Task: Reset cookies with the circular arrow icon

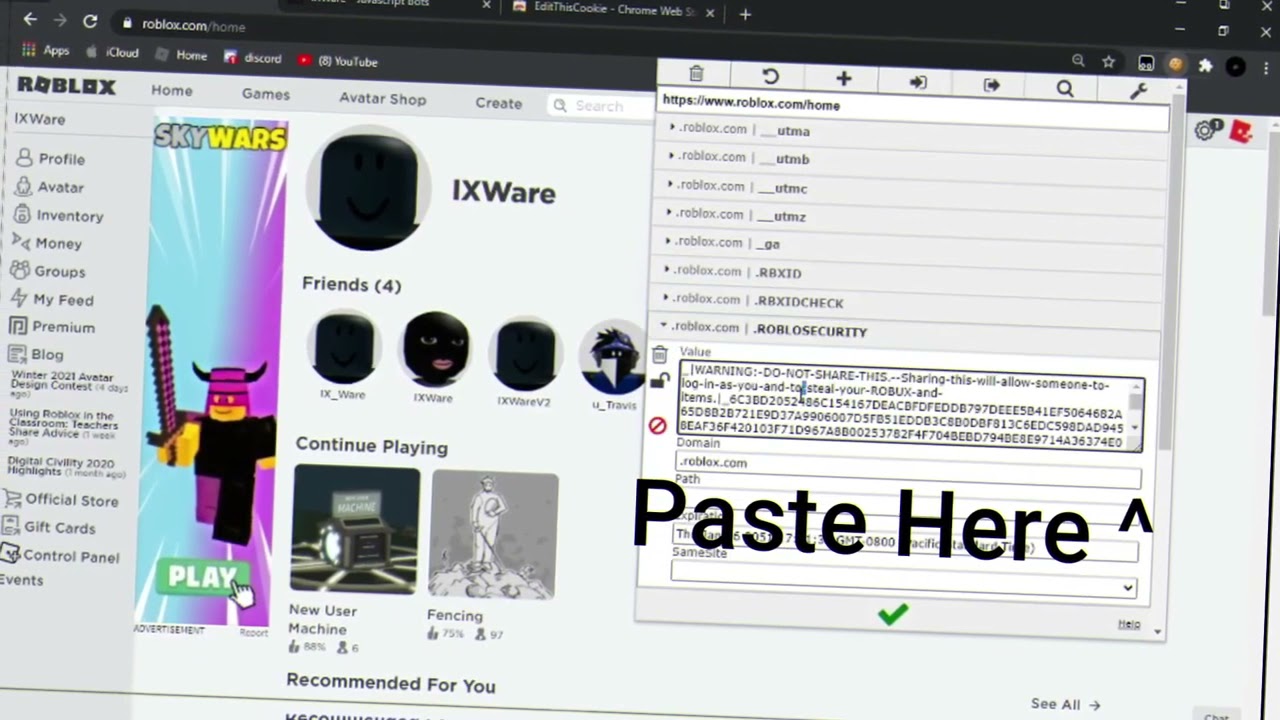Action: (x=770, y=77)
